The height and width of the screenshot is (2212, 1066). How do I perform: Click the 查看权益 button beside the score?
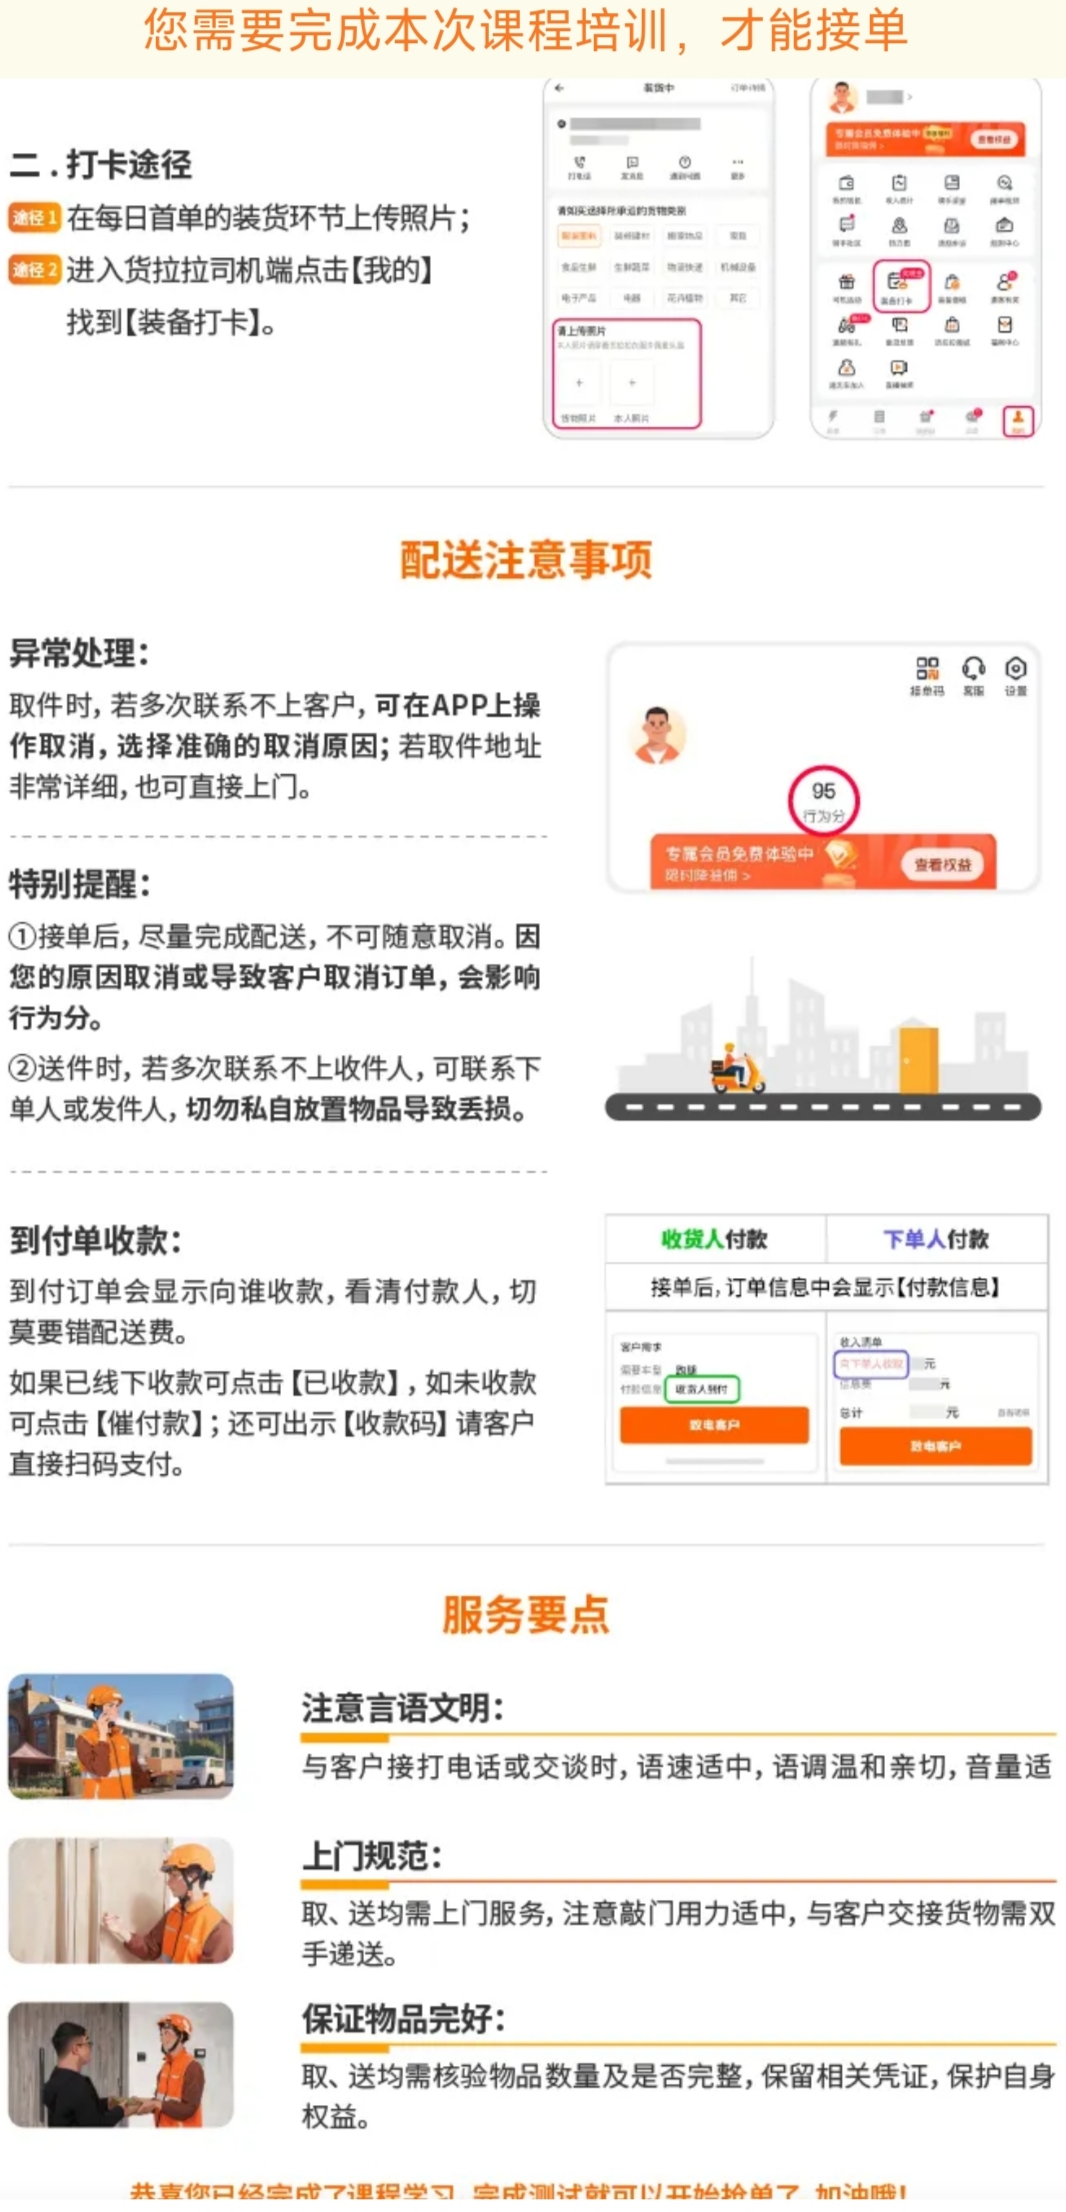coord(942,864)
